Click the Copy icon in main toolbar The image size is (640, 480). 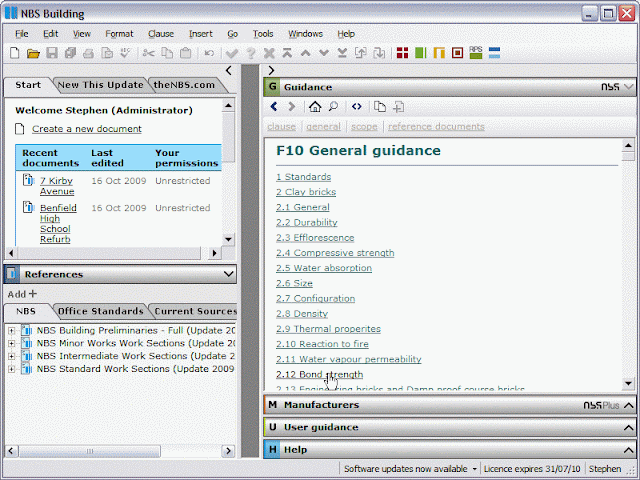click(x=167, y=53)
